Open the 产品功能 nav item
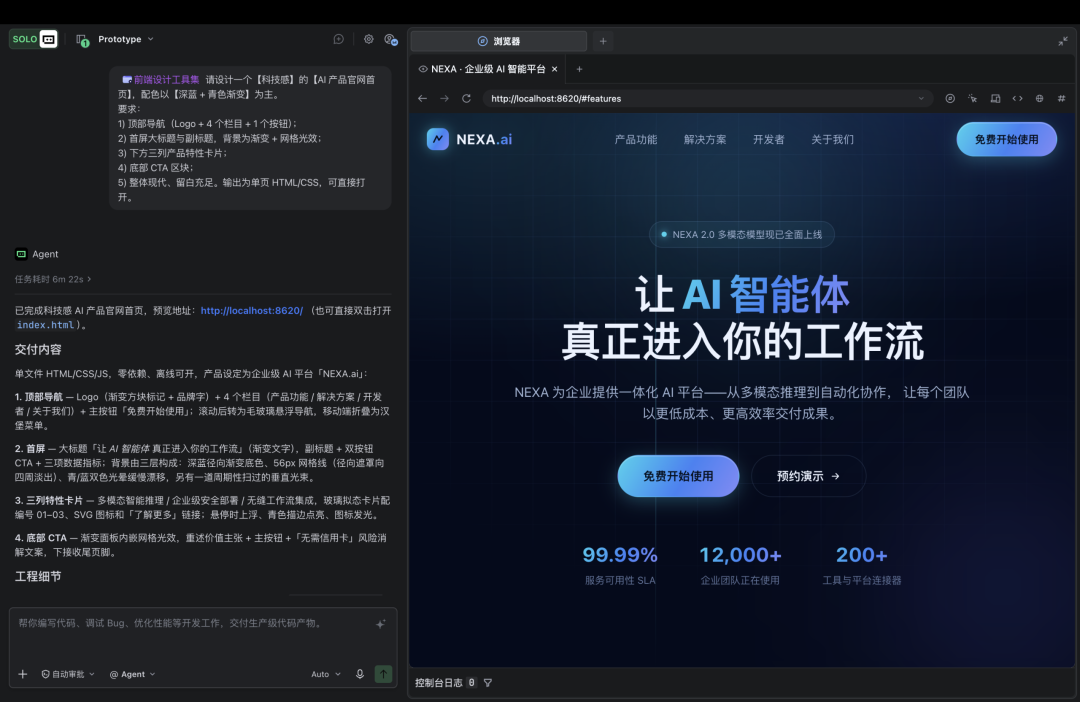This screenshot has height=702, width=1080. [635, 140]
